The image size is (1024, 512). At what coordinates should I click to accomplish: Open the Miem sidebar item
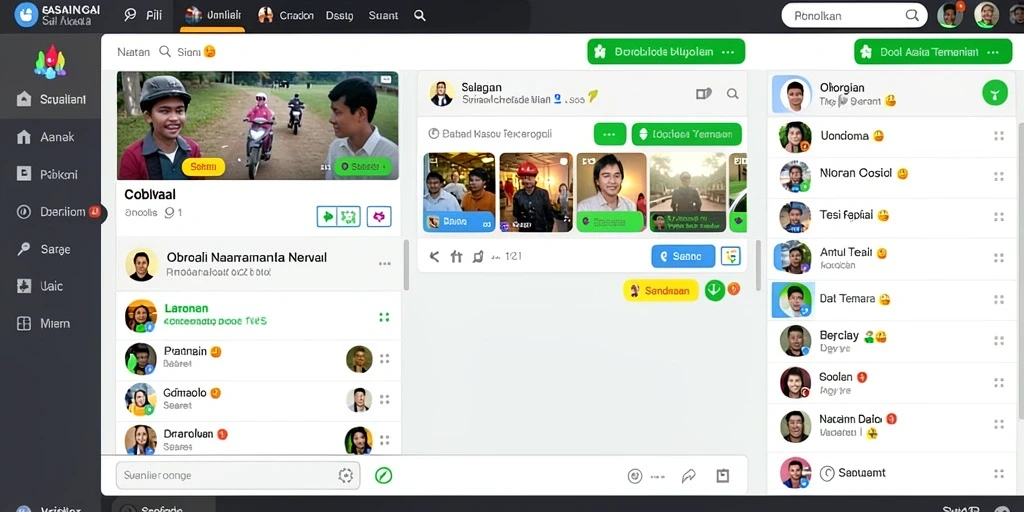point(51,323)
